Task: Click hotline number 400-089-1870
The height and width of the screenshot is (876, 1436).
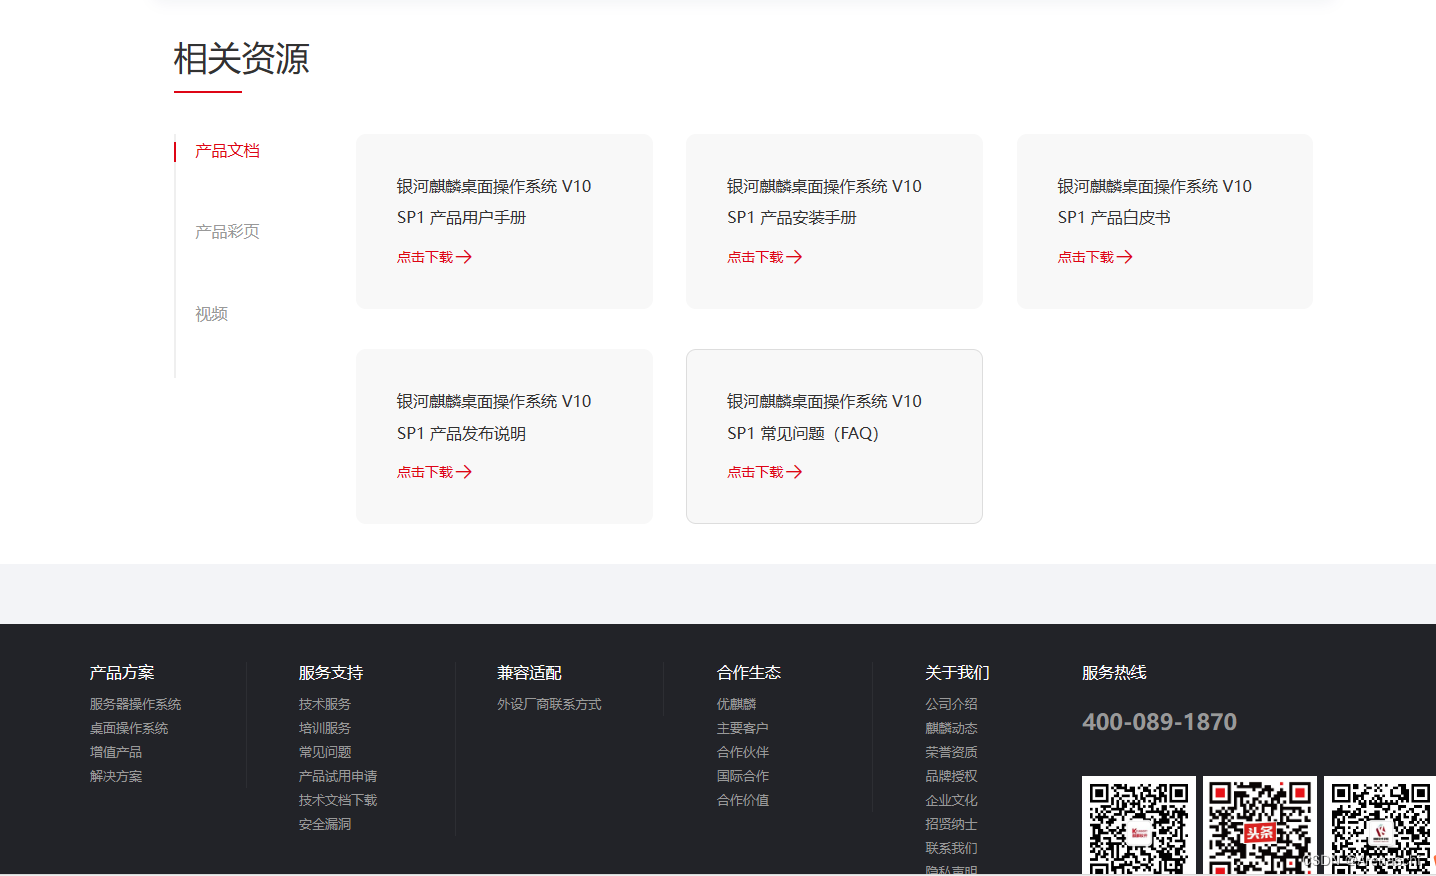Action: 1160,722
